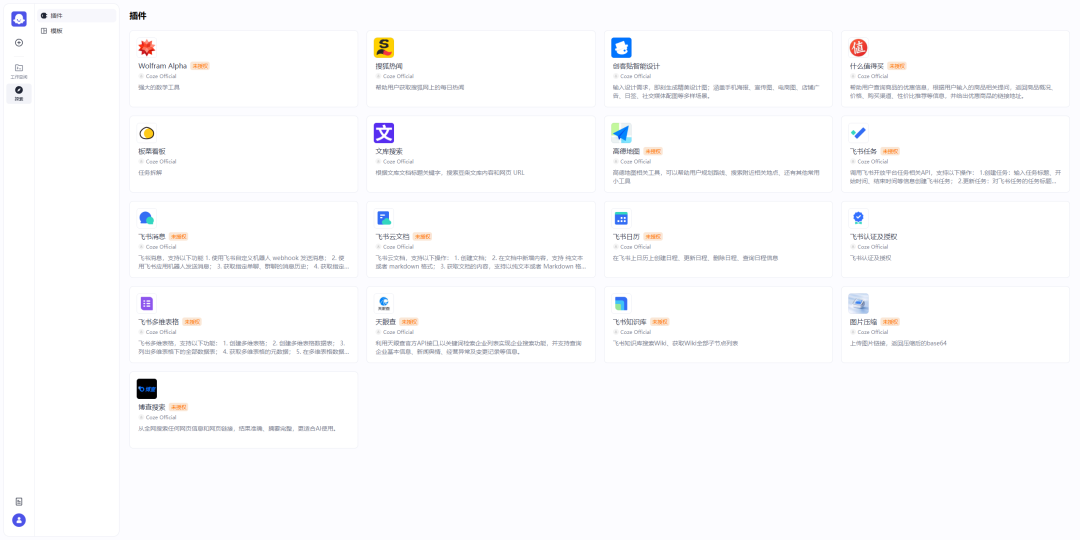
Task: Open the 创客贴智能设计 plugin title
Action: pyautogui.click(x=636, y=66)
